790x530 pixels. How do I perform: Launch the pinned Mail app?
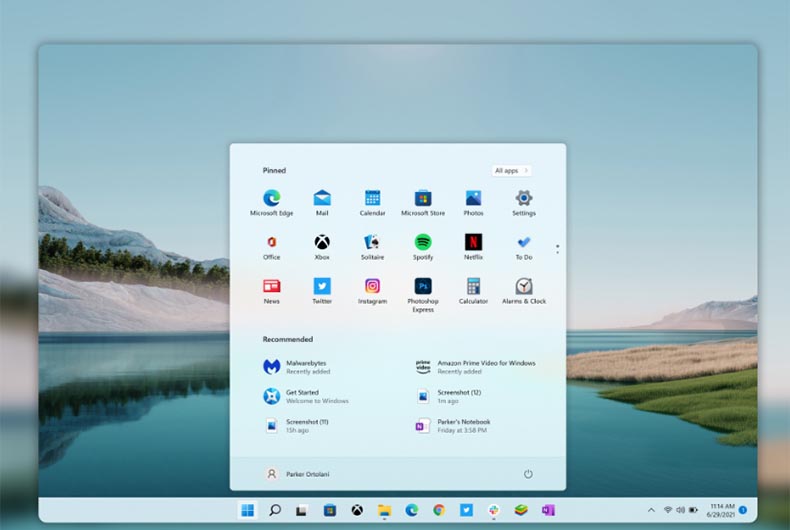click(322, 203)
